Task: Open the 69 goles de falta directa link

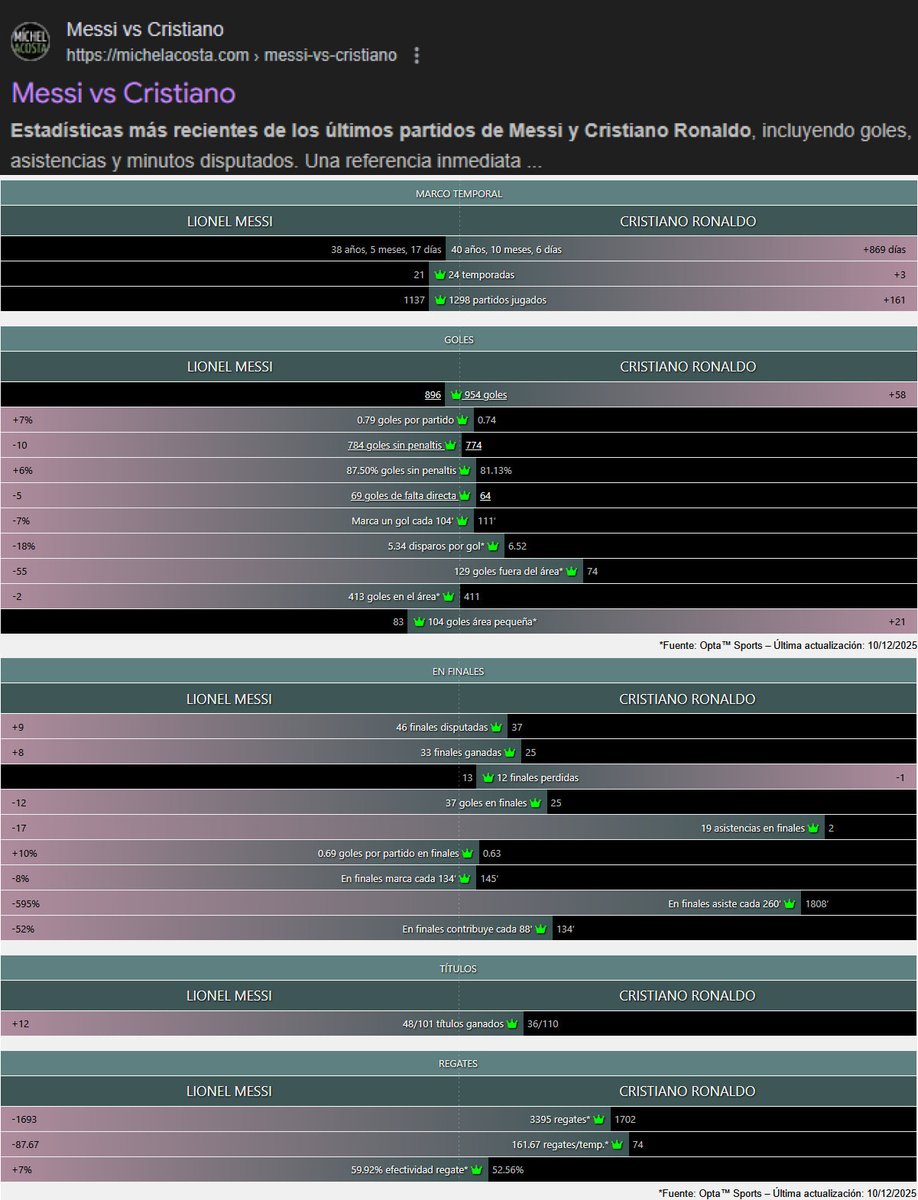Action: click(x=406, y=496)
